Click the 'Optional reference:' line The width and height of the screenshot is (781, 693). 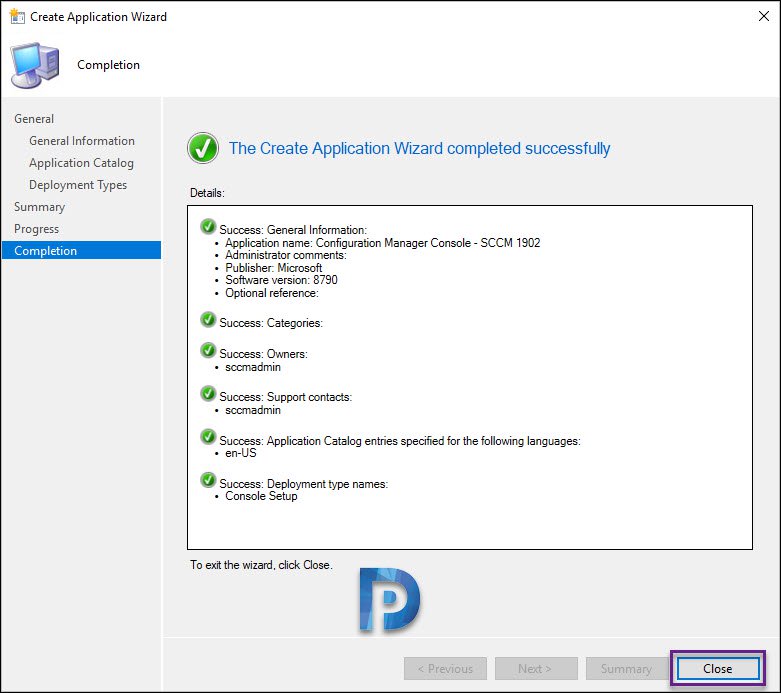[x=272, y=293]
